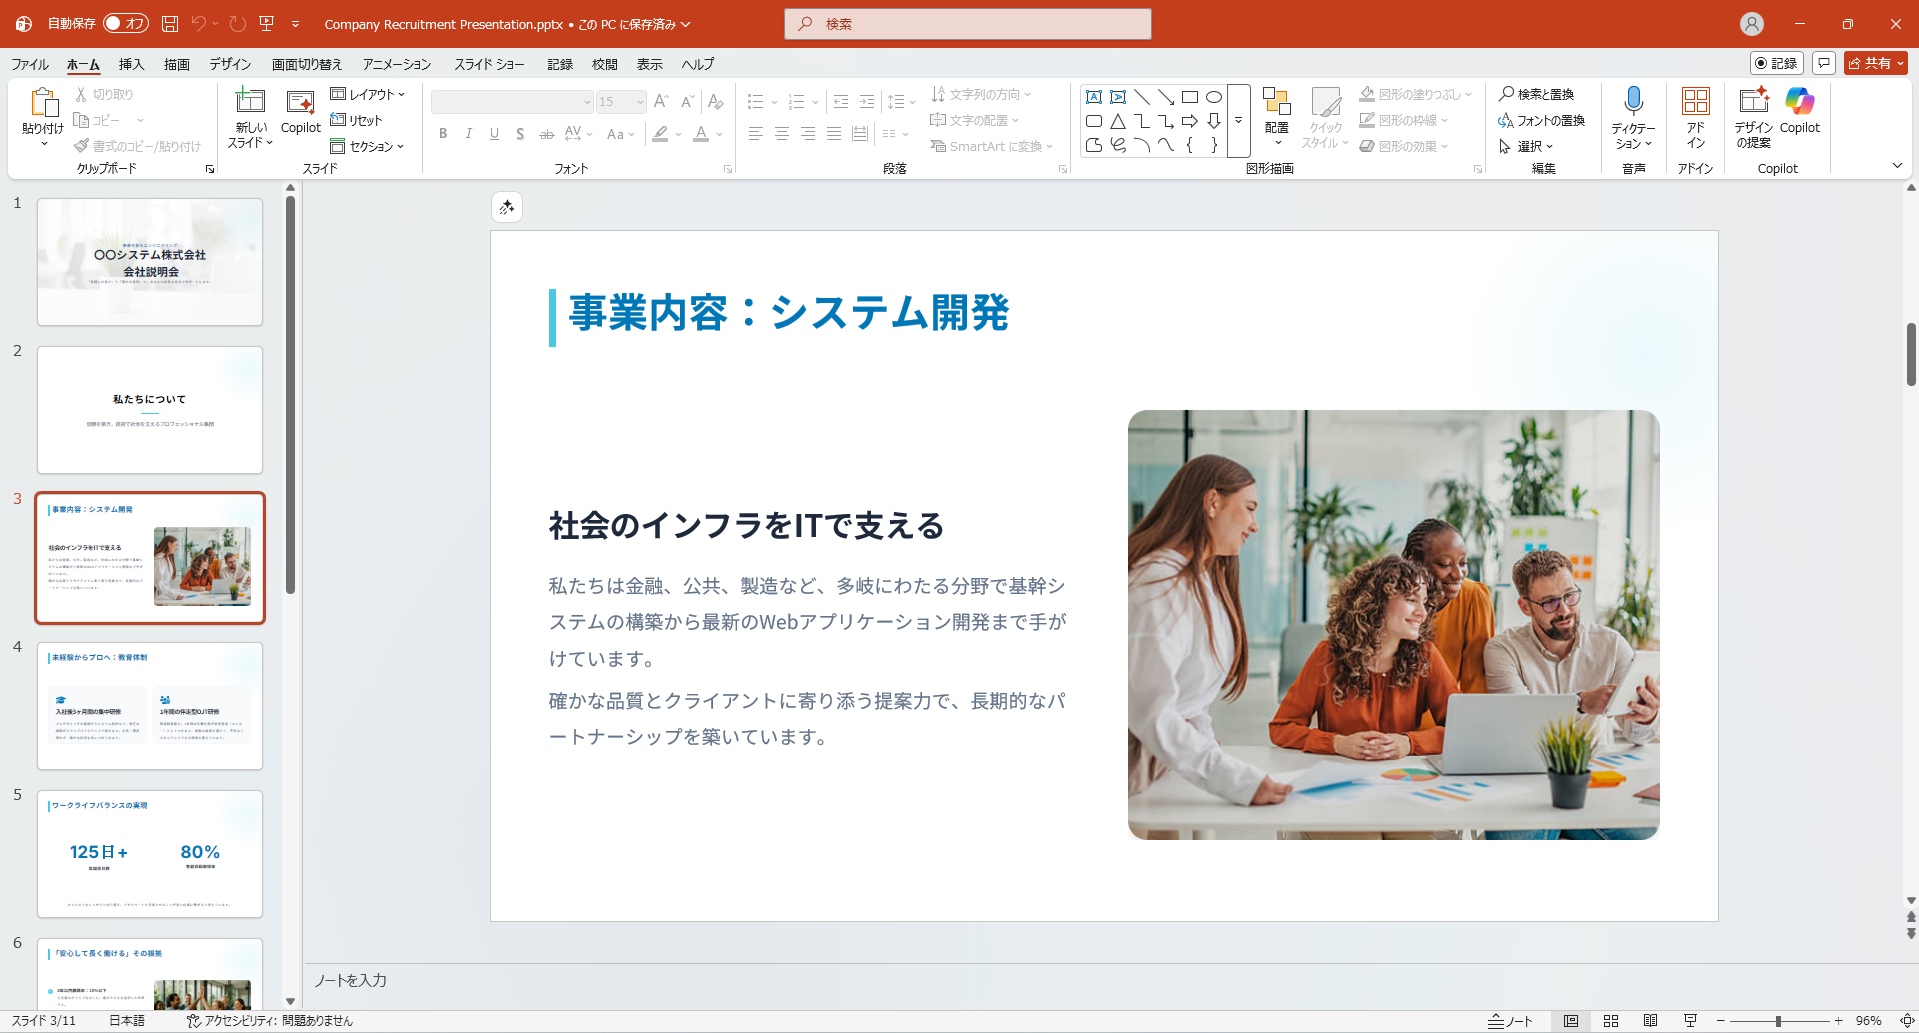Viewport: 1919px width, 1033px height.
Task: Open the Section dropdown menu
Action: coord(368,146)
